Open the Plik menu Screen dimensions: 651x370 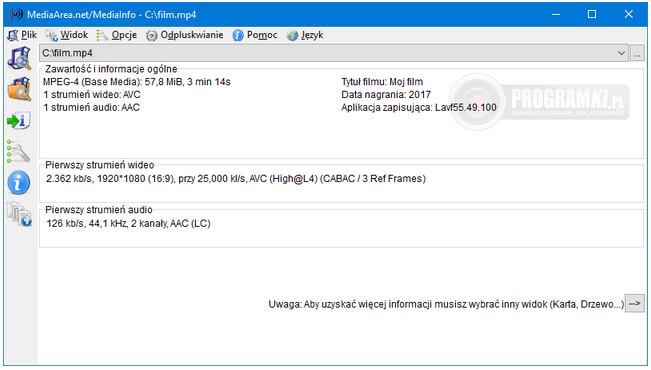point(22,35)
